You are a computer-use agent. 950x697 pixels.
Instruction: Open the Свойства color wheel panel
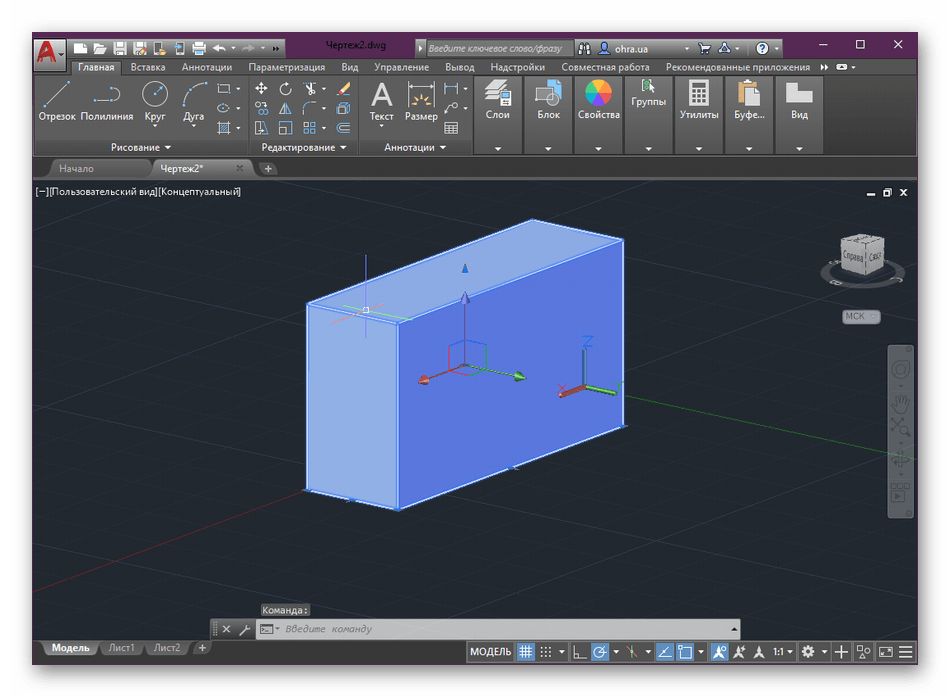click(598, 102)
